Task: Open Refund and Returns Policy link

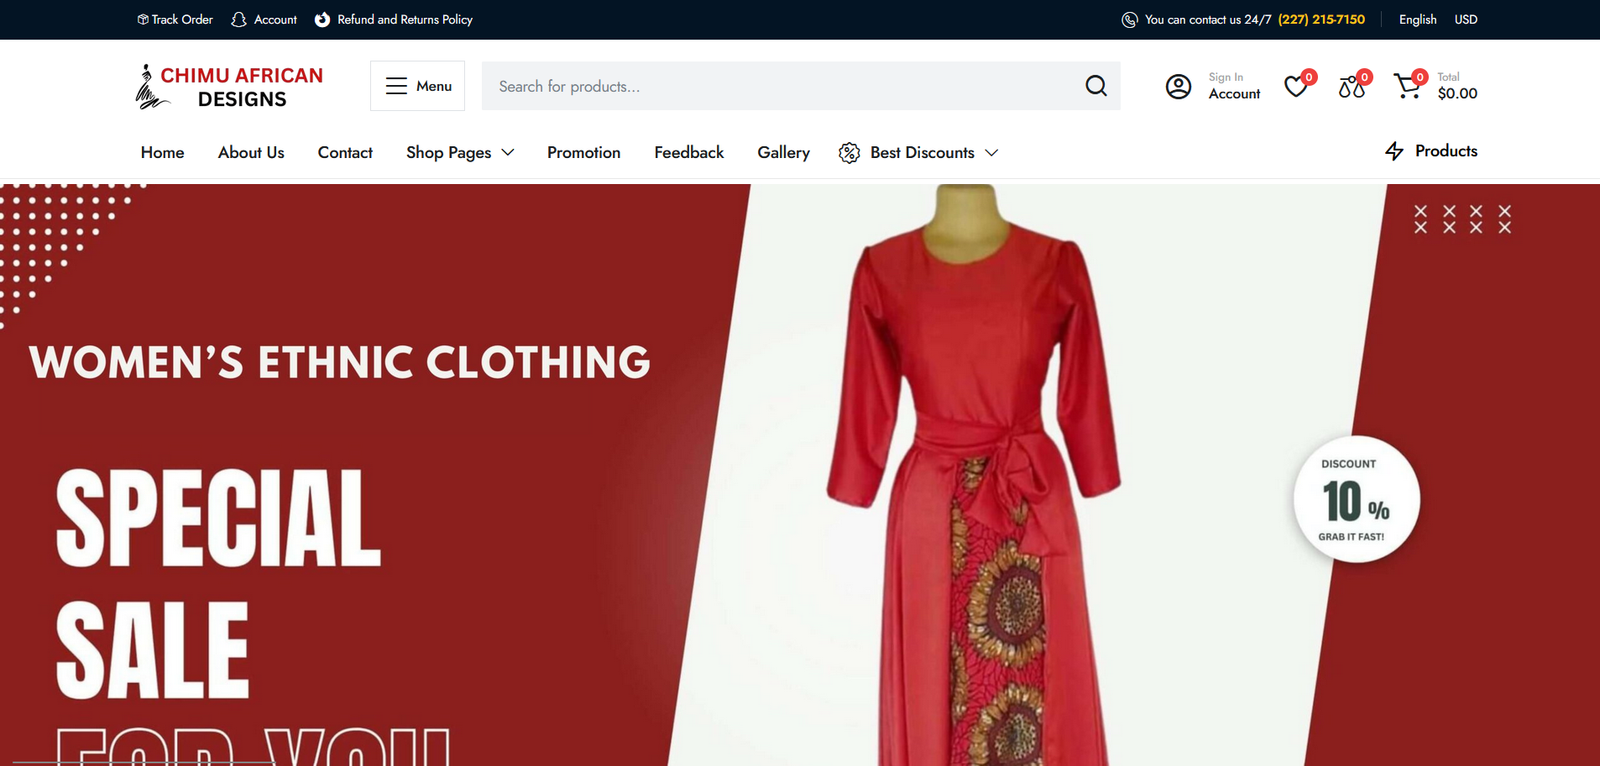Action: tap(405, 20)
